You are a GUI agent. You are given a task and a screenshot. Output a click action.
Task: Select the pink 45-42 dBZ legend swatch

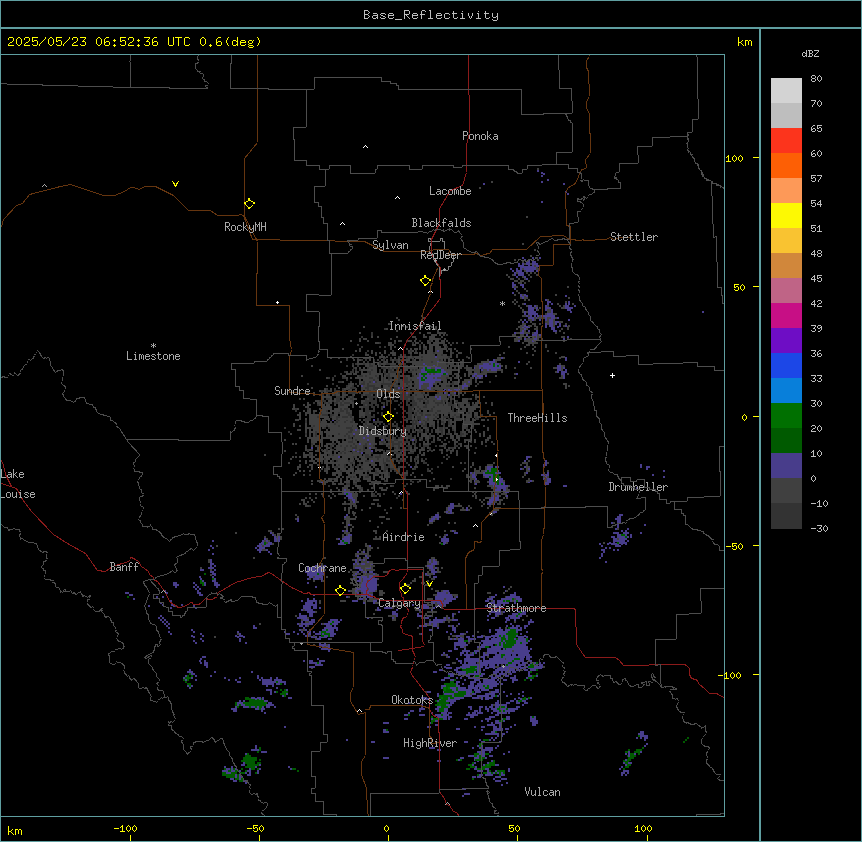pyautogui.click(x=786, y=291)
